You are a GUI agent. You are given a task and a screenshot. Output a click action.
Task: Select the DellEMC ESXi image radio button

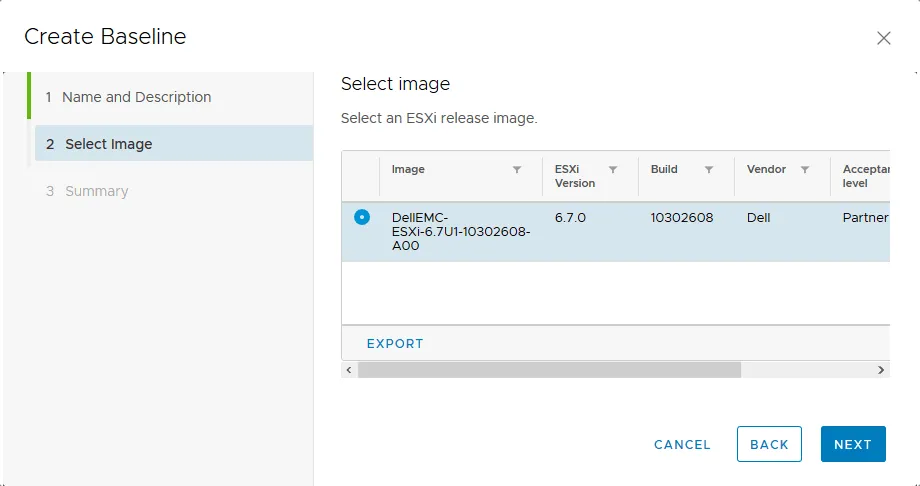click(x=362, y=217)
